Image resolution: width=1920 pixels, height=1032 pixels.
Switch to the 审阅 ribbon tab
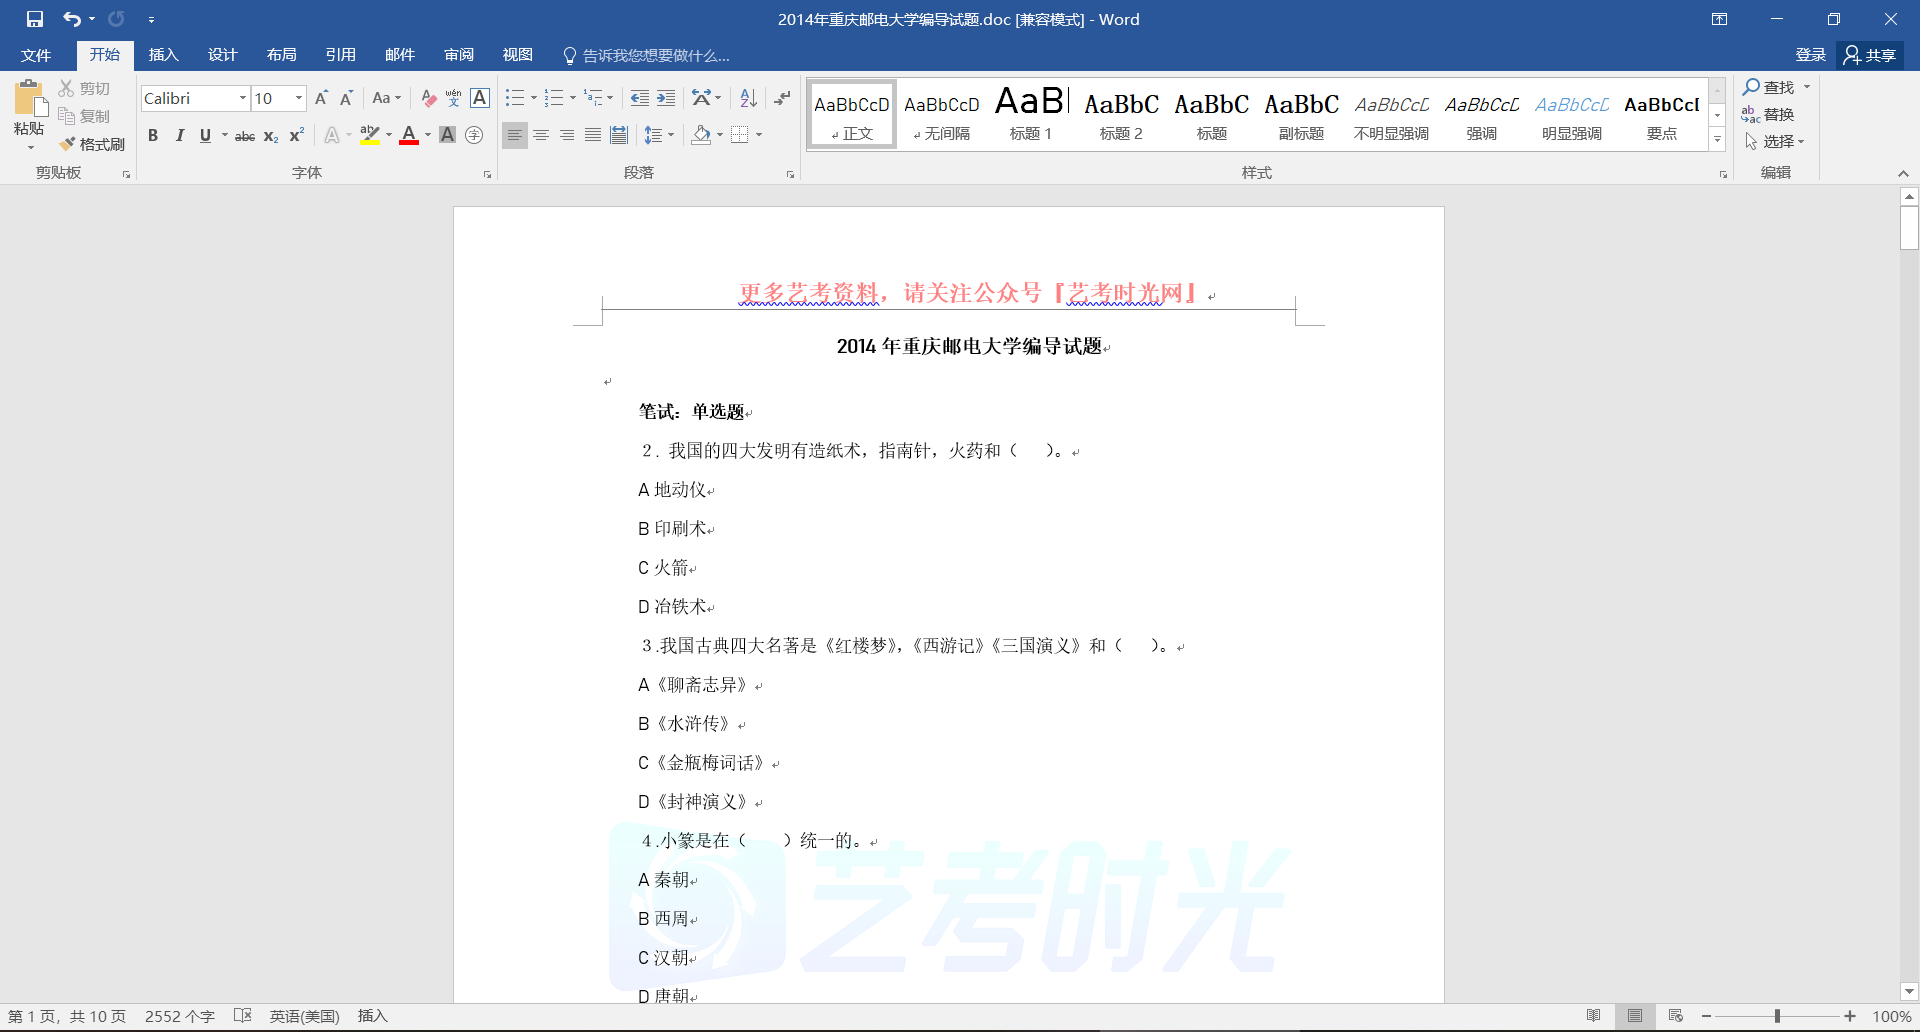[x=459, y=55]
